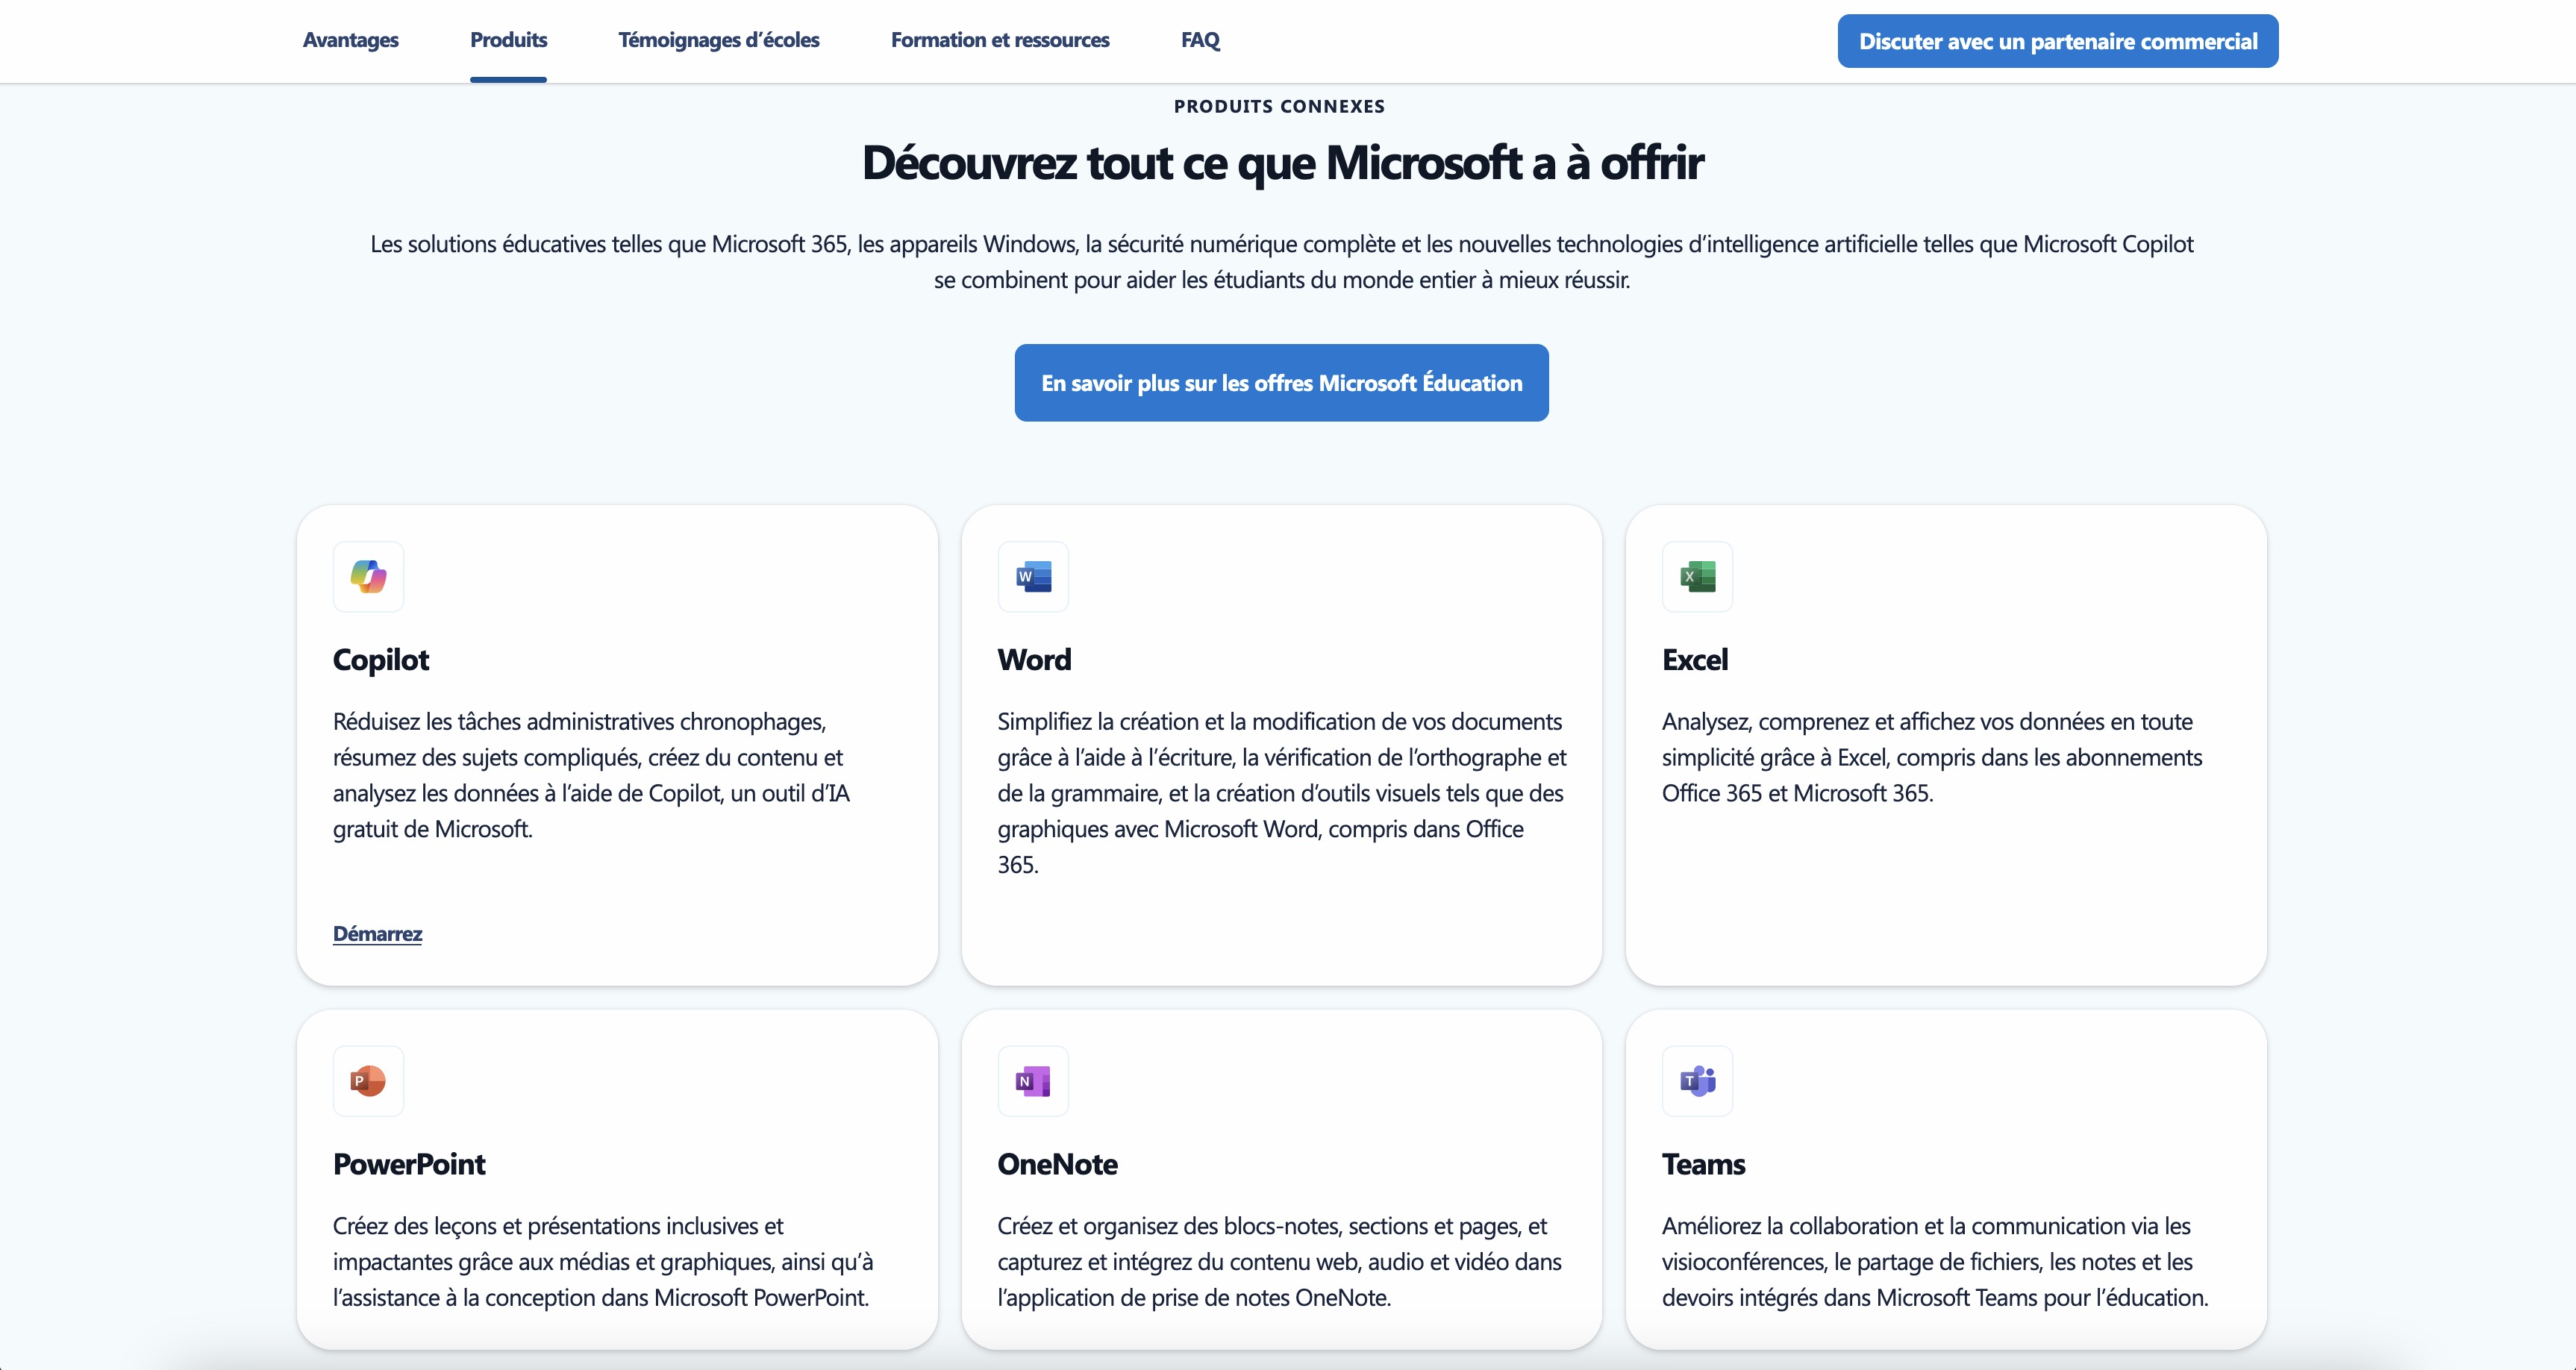
Task: Open Formation et ressources tab
Action: click(1000, 40)
